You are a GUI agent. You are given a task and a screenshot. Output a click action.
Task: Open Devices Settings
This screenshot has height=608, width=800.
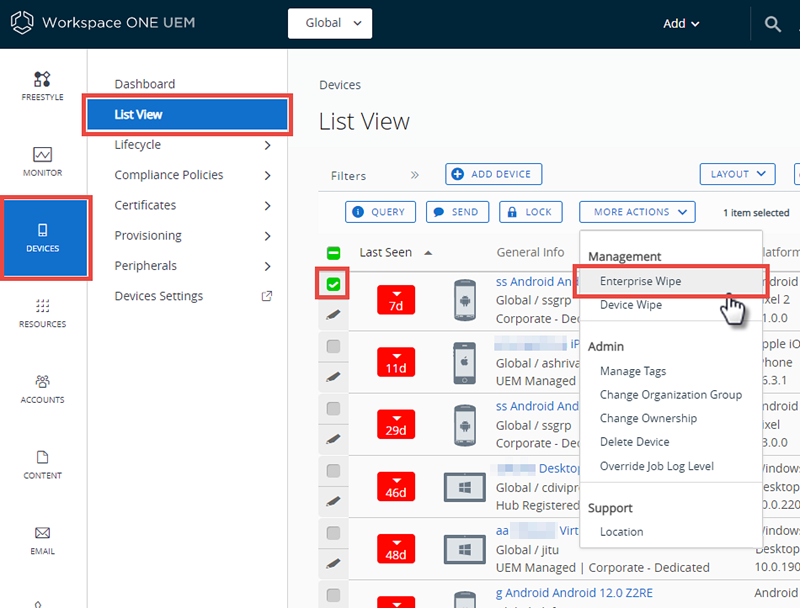coord(159,296)
